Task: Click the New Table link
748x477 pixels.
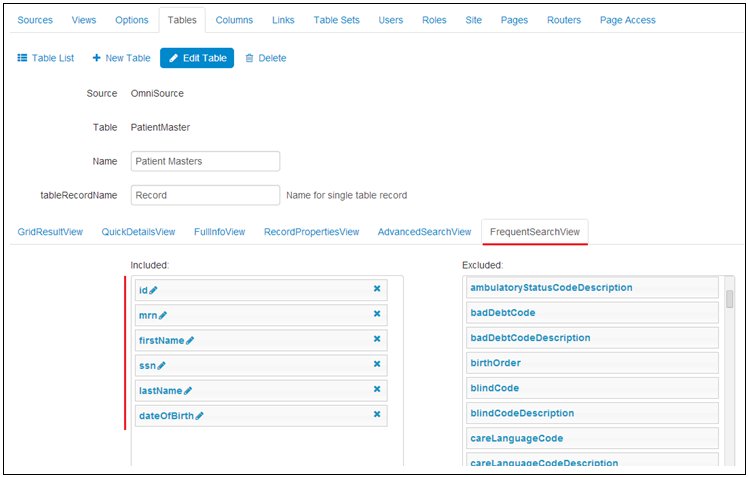Action: (121, 58)
